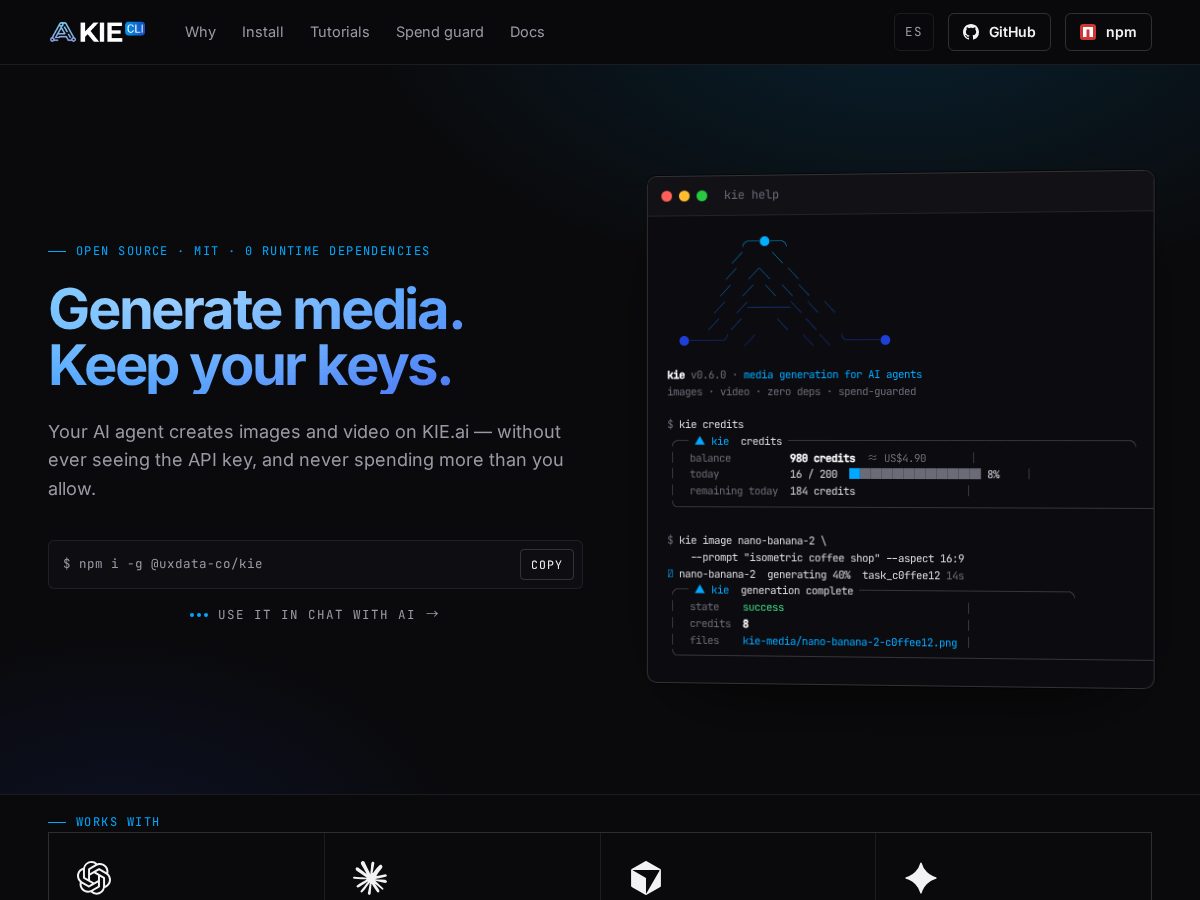
Task: Click the 'Generate media.' headline
Action: pos(256,309)
